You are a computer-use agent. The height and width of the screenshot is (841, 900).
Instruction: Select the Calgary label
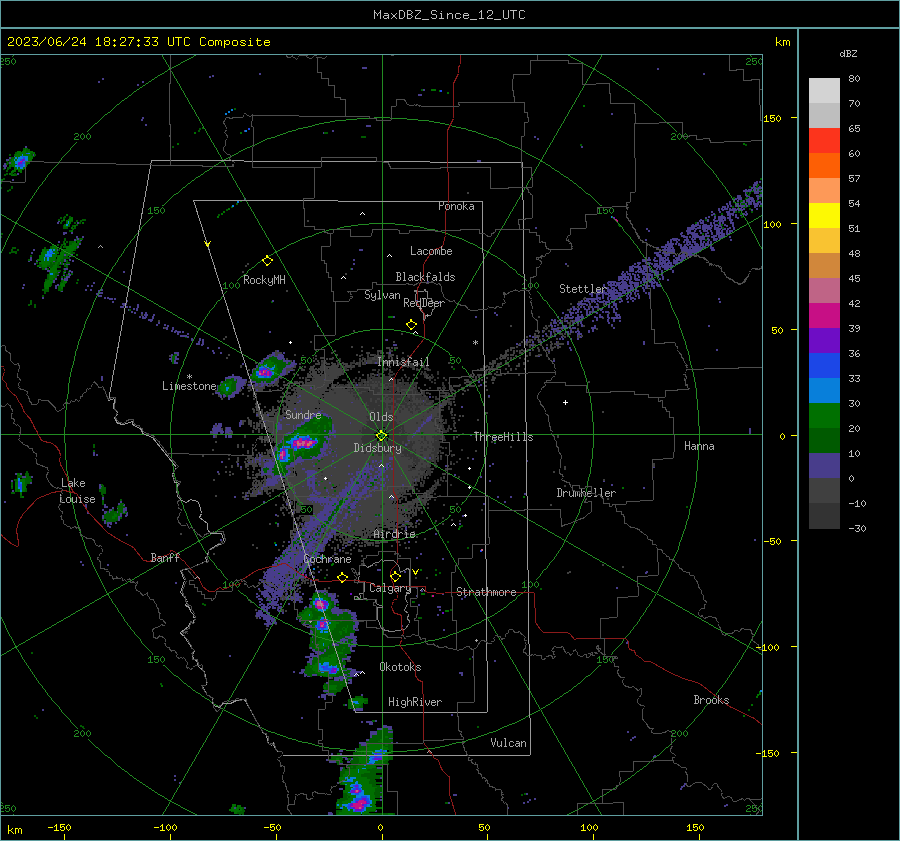coord(390,588)
